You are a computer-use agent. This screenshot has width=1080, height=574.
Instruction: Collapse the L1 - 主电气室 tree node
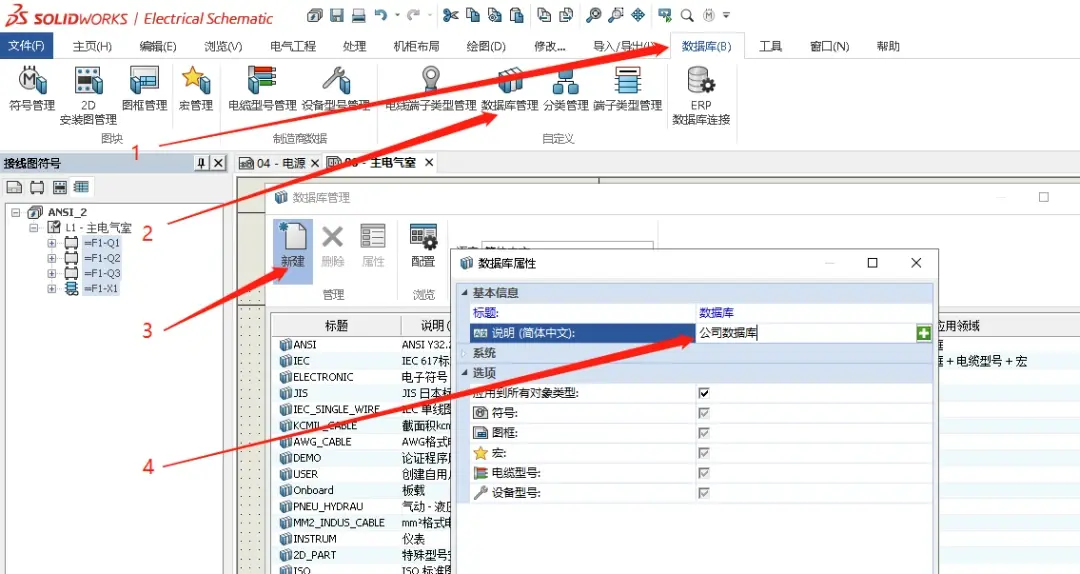click(x=33, y=227)
